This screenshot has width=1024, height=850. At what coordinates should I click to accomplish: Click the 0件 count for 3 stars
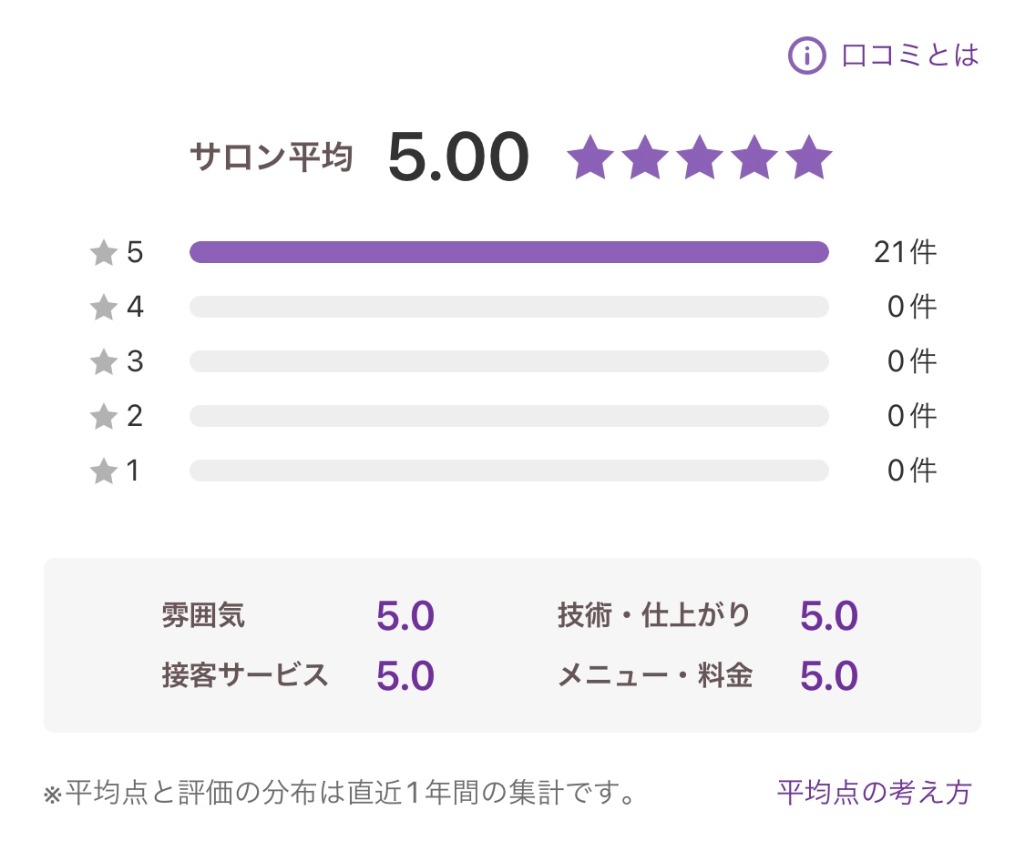[x=912, y=362]
